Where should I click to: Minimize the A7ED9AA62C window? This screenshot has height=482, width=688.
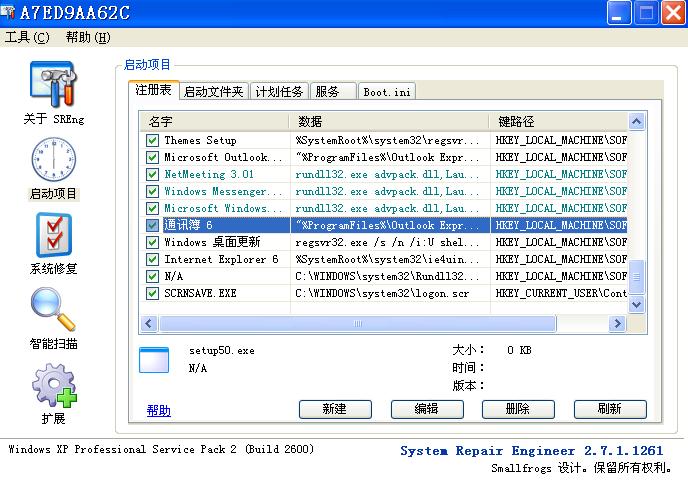tap(619, 12)
